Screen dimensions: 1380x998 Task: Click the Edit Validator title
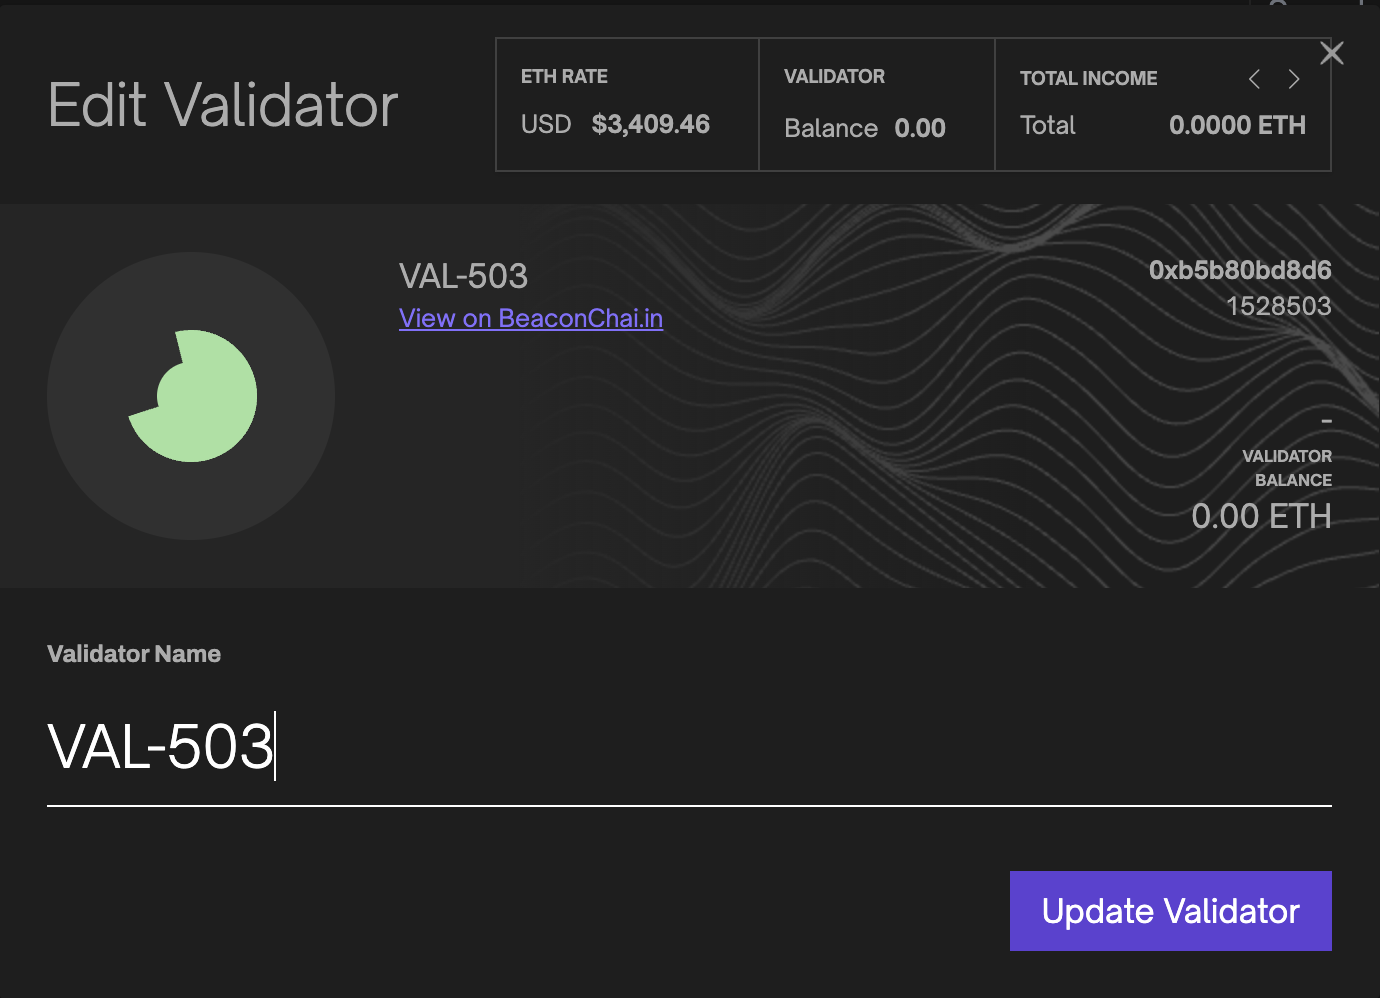(223, 105)
